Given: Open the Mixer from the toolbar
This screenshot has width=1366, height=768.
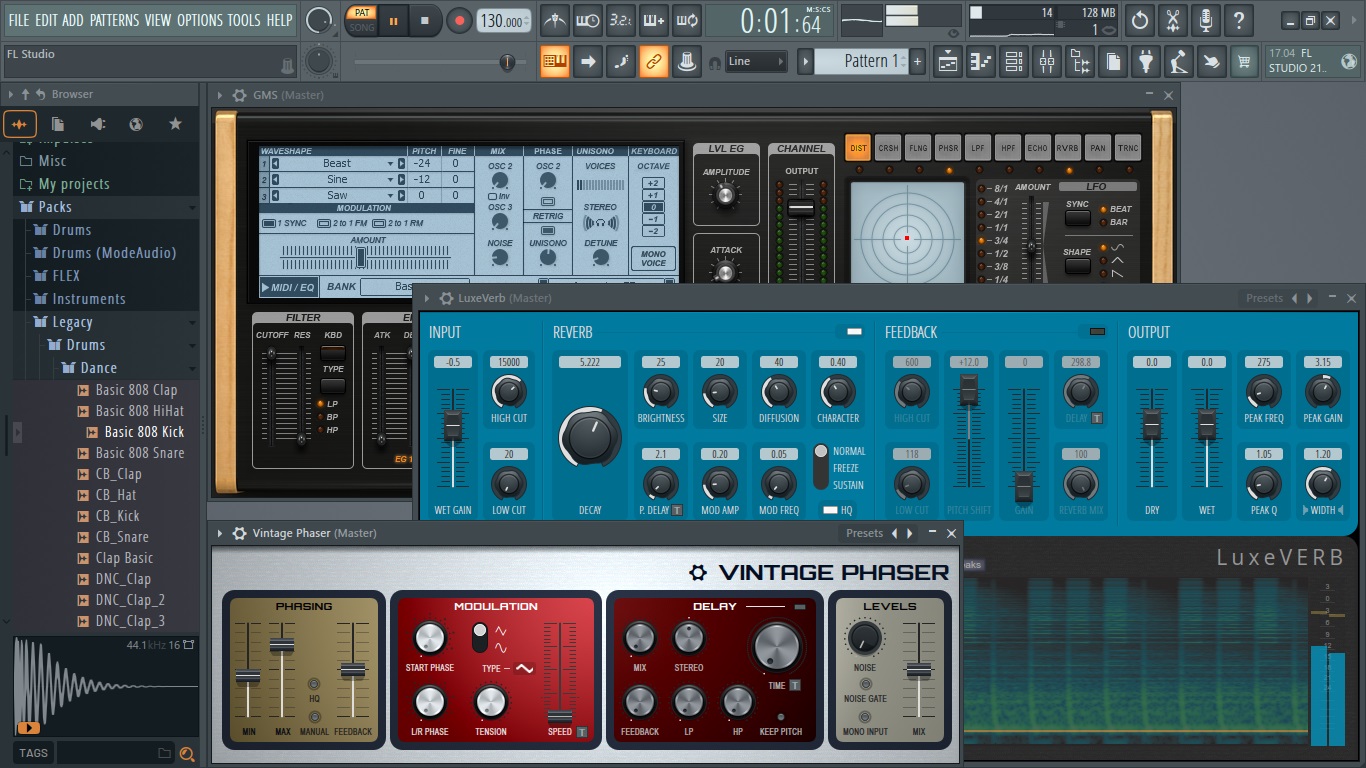Looking at the screenshot, I should tap(1046, 62).
